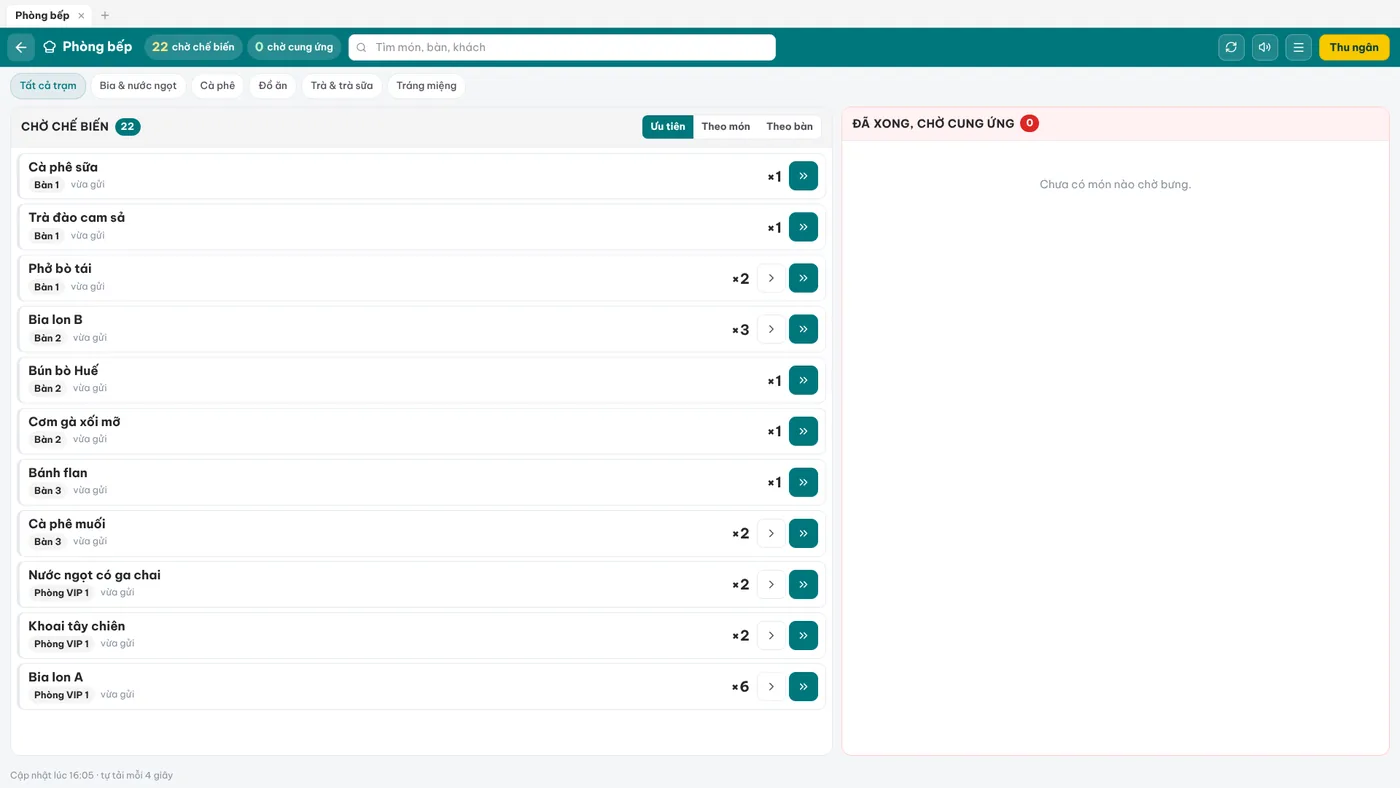Mark all Khoai tây chiên done
Screen dimensions: 1400x788
[803, 635]
